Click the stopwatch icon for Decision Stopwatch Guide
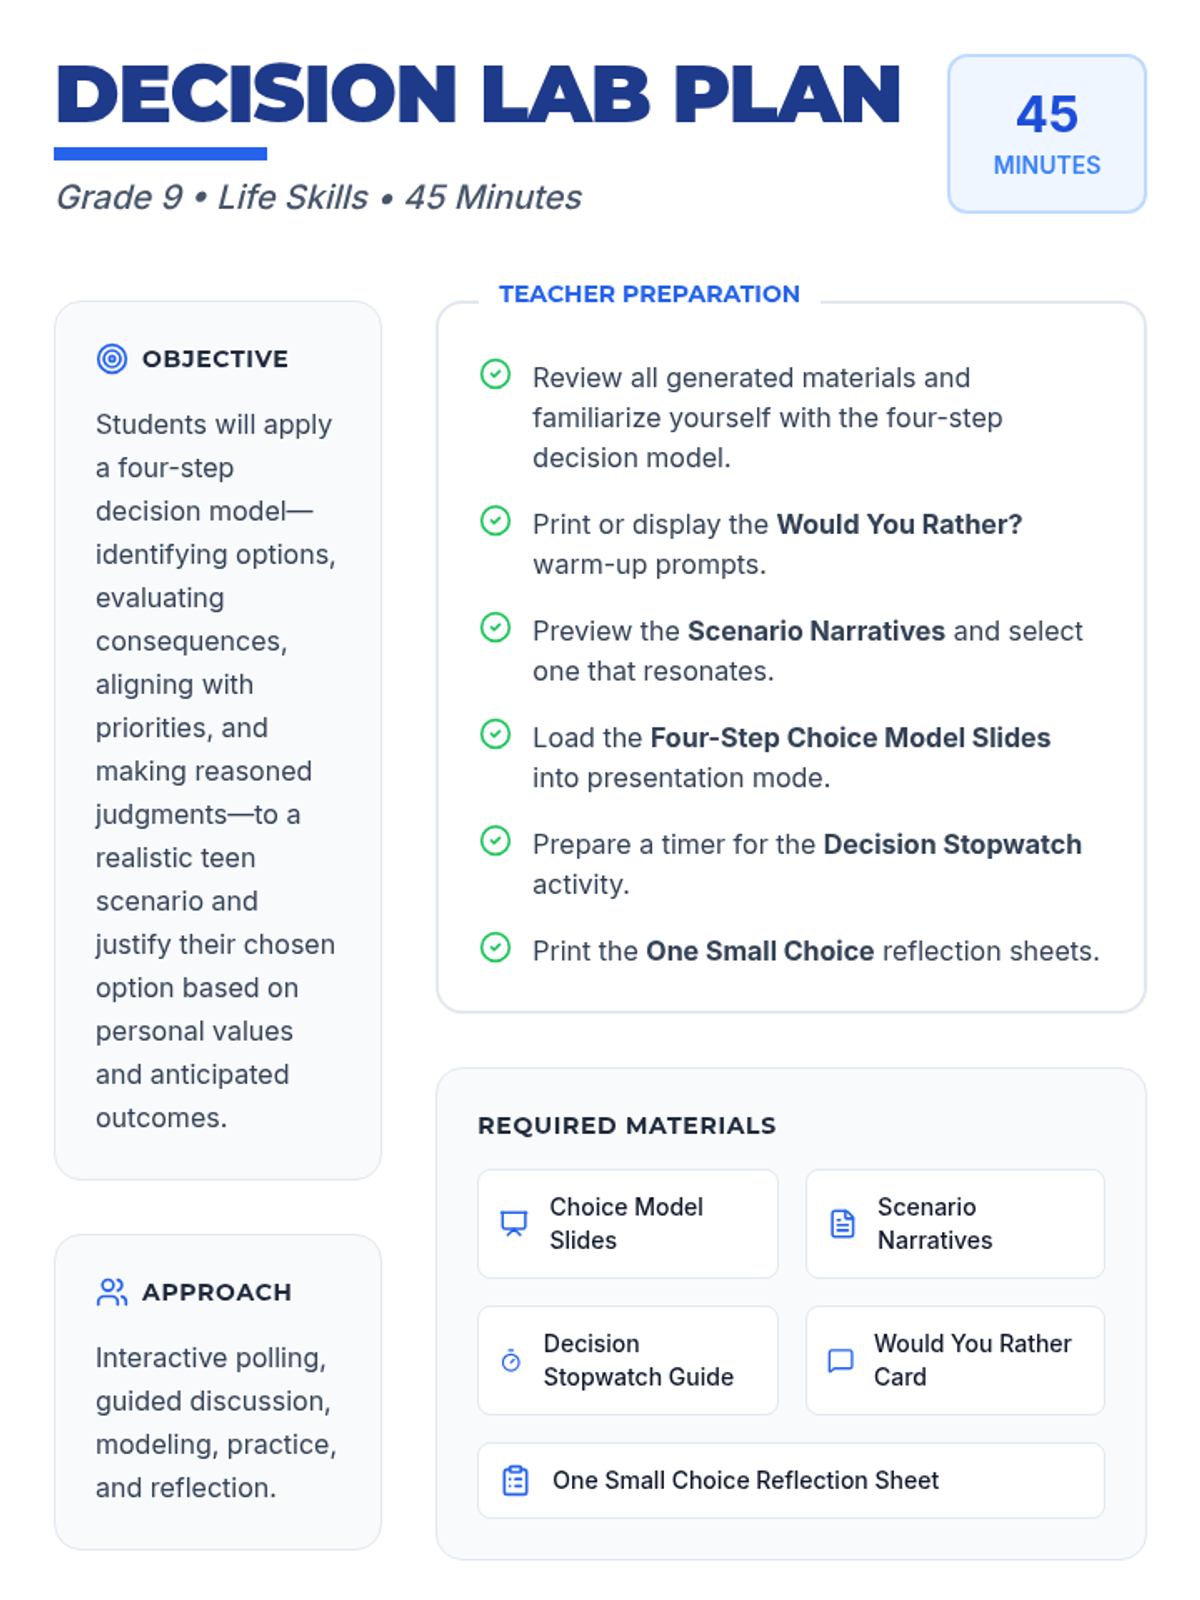 click(511, 1360)
